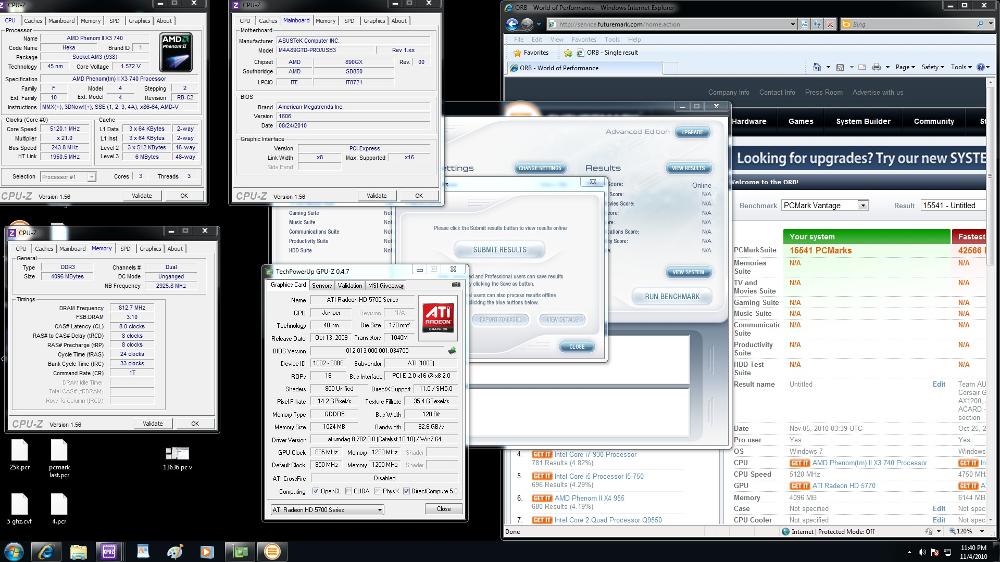Click the IE vertical scrollbar

[991, 300]
